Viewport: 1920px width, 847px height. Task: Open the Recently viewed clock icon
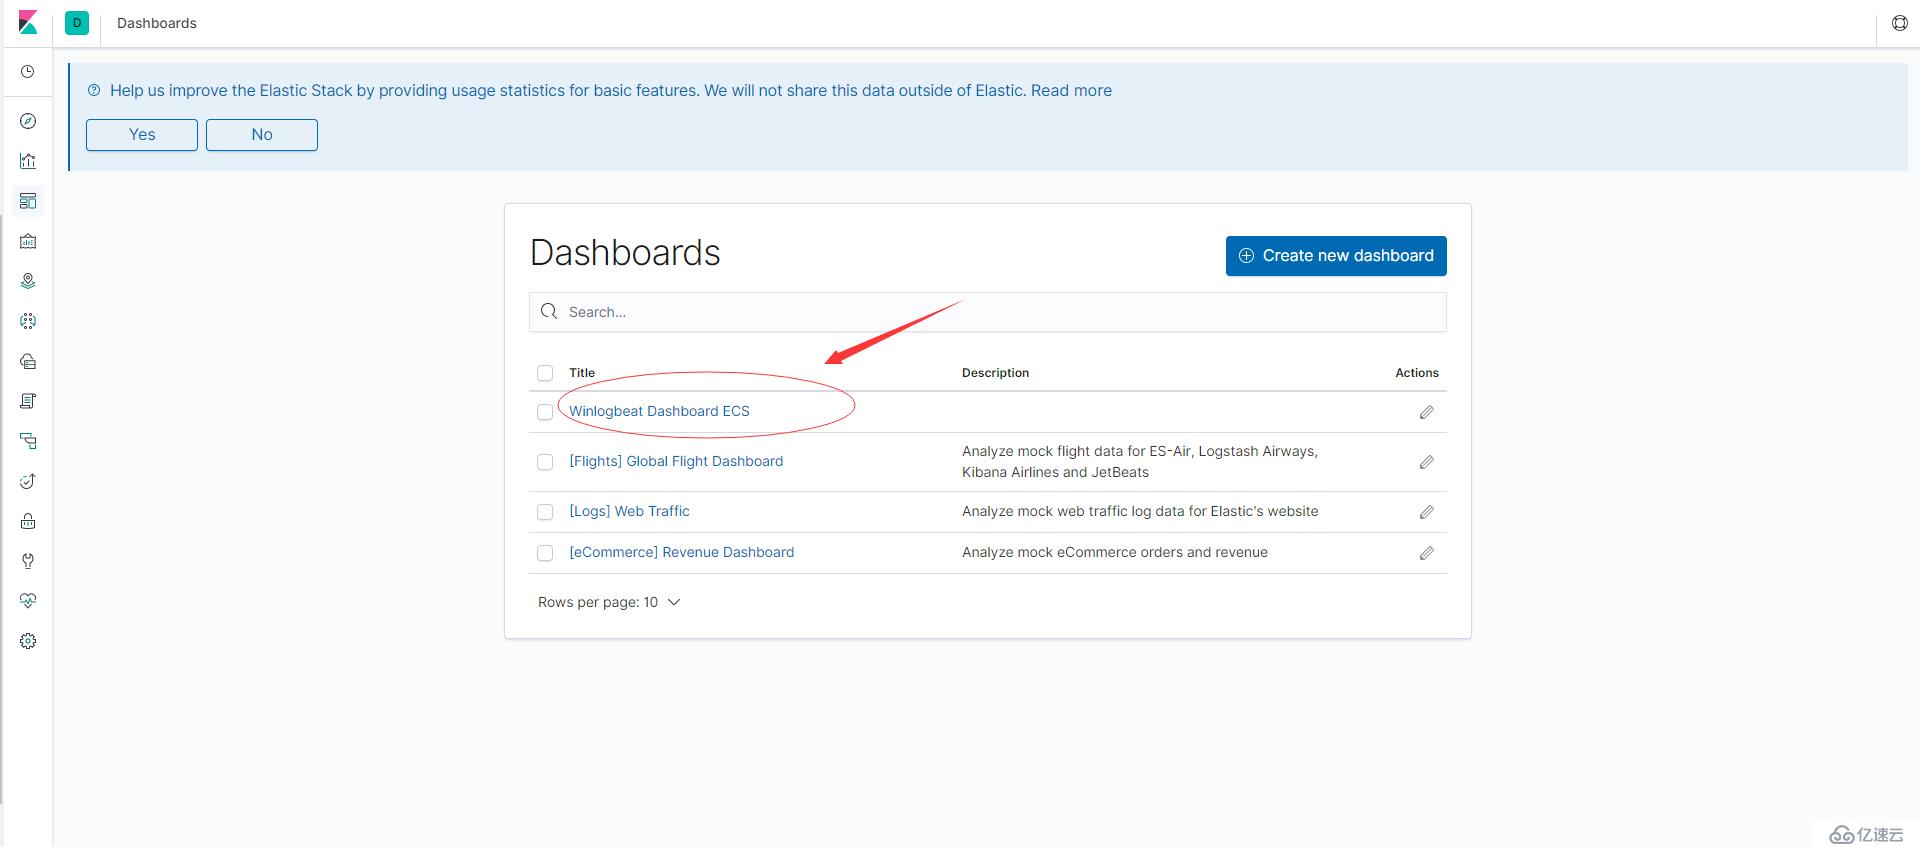pos(28,72)
